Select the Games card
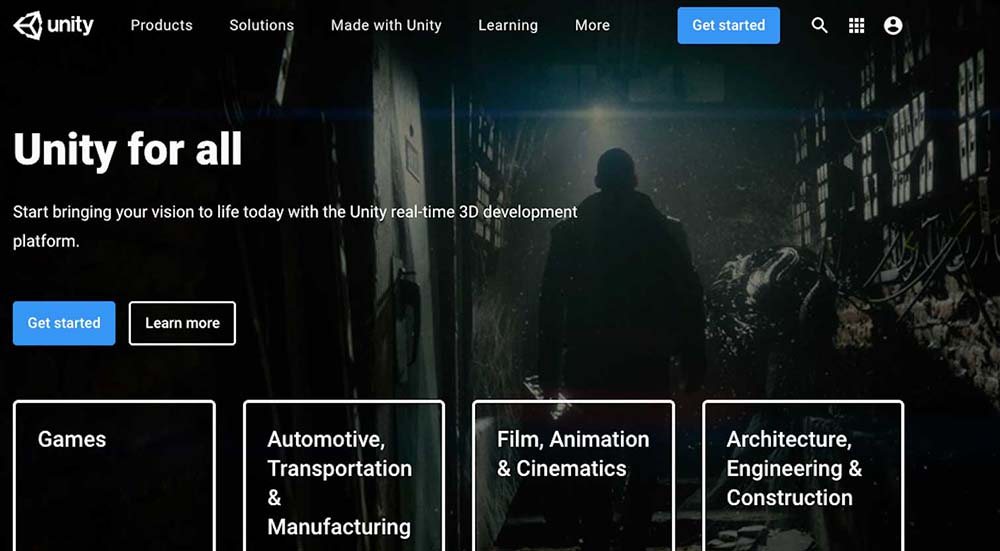The image size is (1000, 551). (x=114, y=476)
